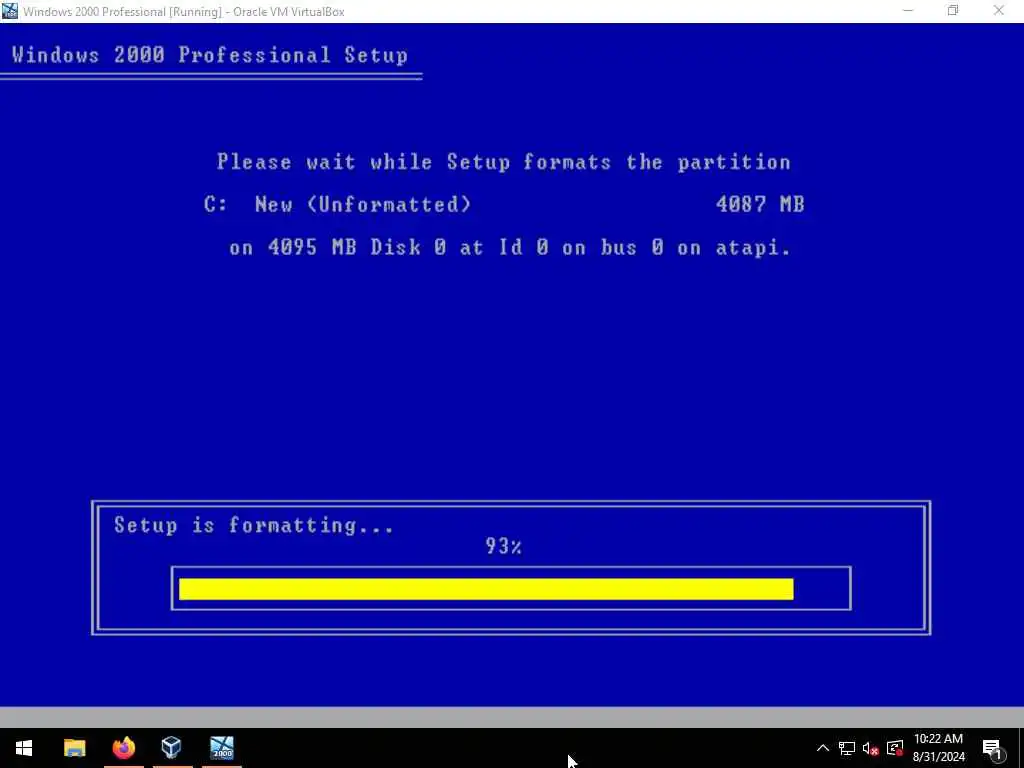
Task: Click the VirtualBox window title text
Action: (184, 12)
